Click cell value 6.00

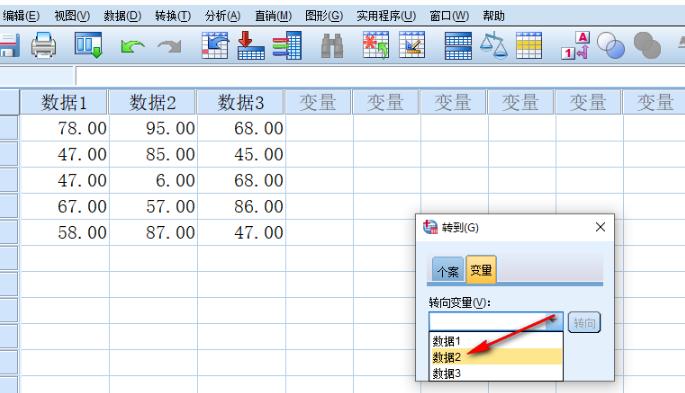click(153, 180)
